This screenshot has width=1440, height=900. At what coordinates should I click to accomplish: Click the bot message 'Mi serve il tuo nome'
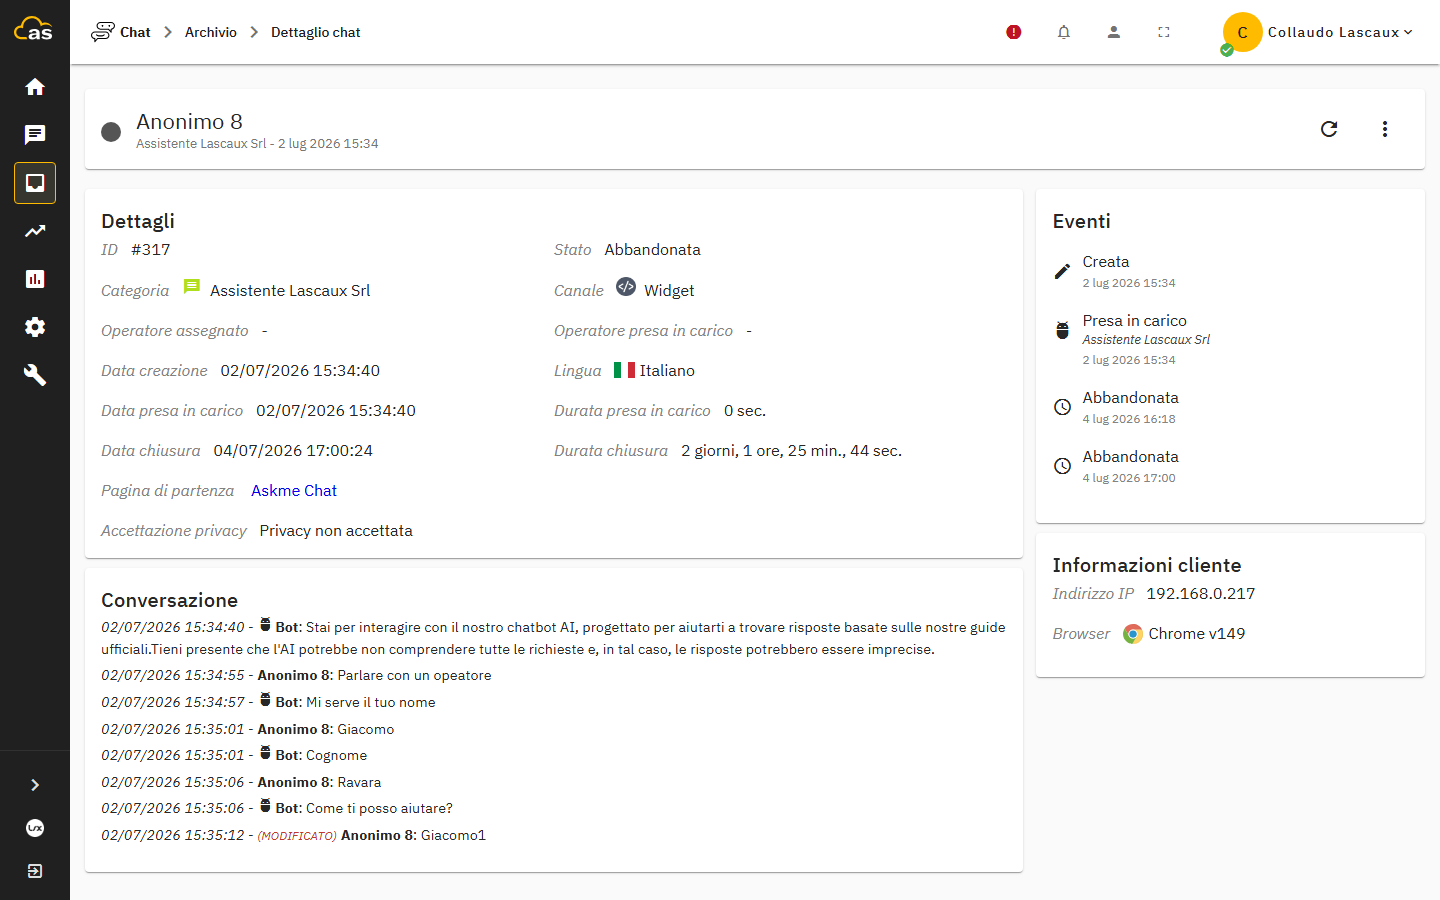370,703
